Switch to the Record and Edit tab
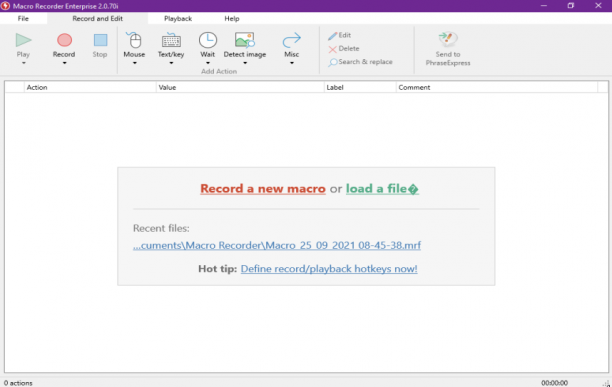Screen dimensions: 612x387 click(98, 18)
